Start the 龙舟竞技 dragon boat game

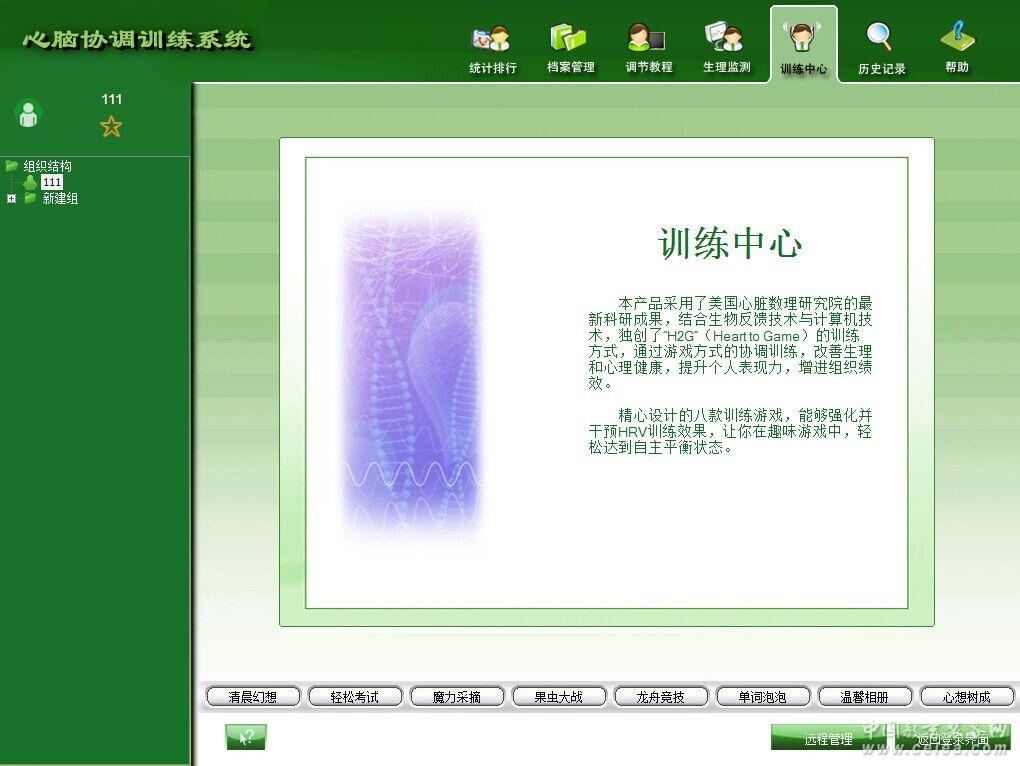tap(660, 697)
